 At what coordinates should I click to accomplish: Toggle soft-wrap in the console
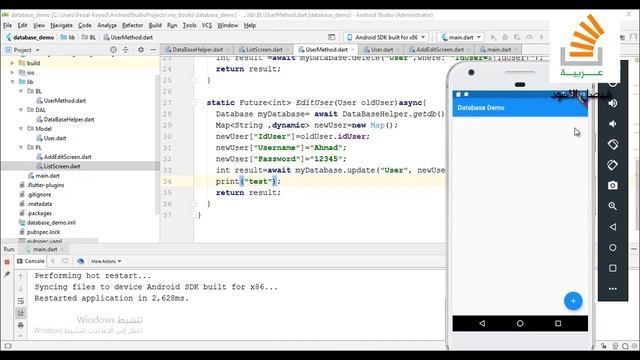pos(21,301)
